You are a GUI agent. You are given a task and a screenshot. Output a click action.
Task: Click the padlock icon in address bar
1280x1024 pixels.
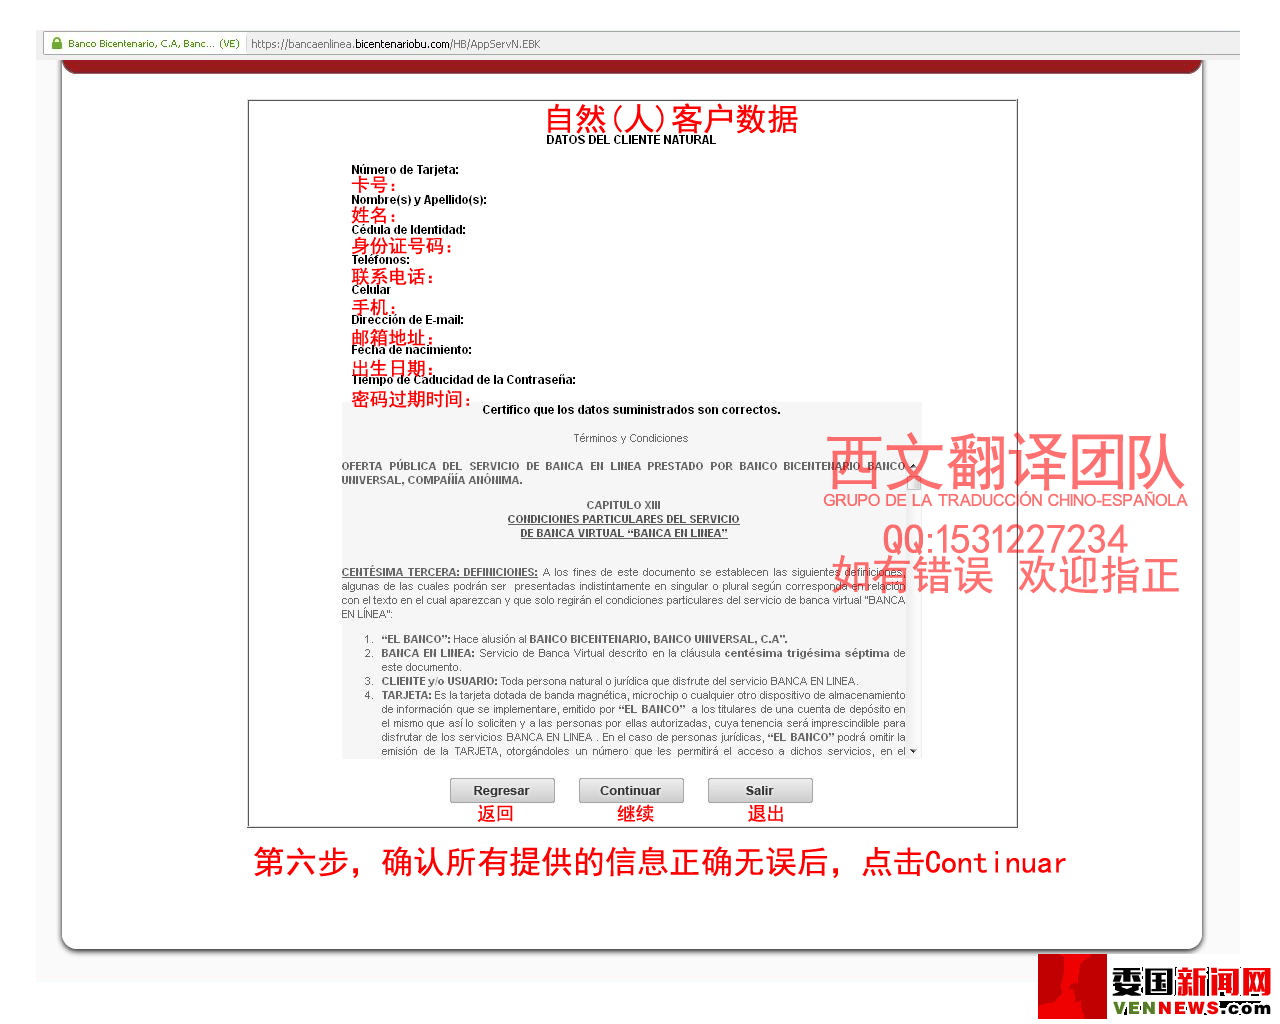57,43
